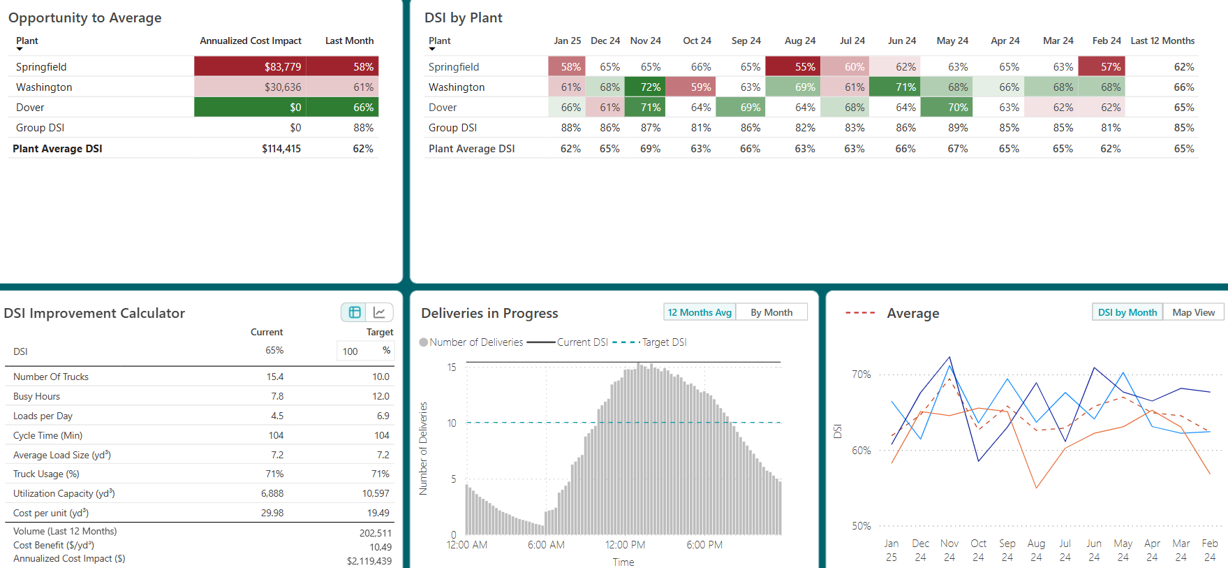The image size is (1228, 568).
Task: Select the By Month toggle
Action: click(x=771, y=313)
